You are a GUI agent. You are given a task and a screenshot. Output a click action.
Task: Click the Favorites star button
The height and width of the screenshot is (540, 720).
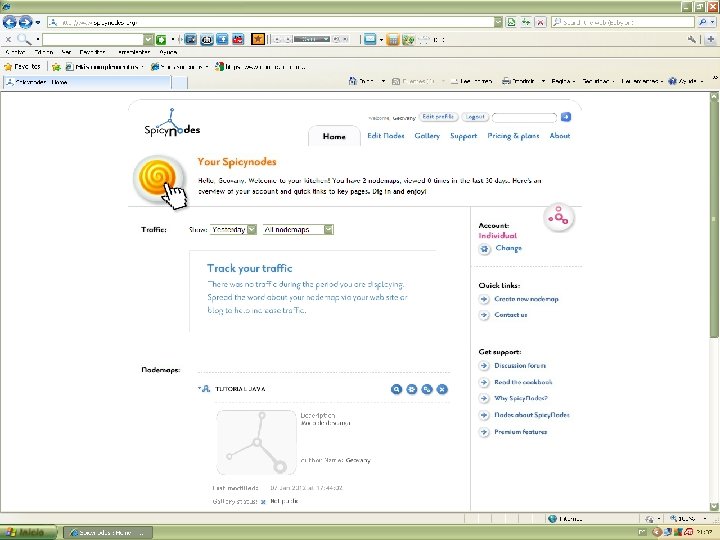tap(22, 67)
